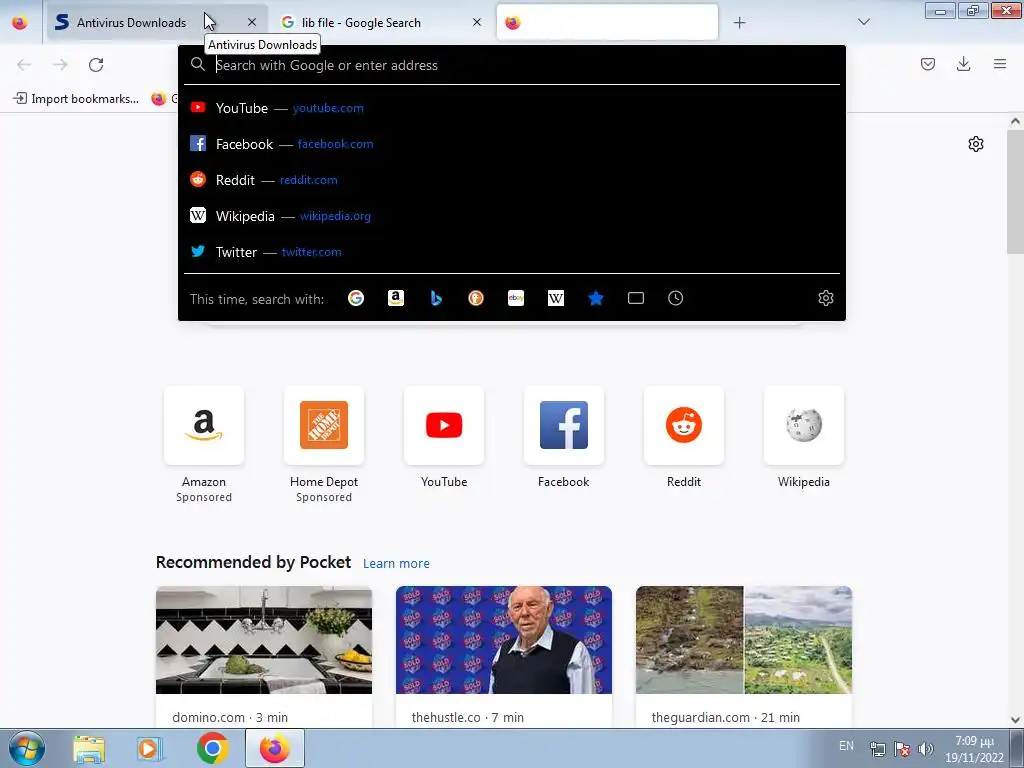Click scrollbar up arrow
The width and height of the screenshot is (1024, 768).
tap(1015, 121)
